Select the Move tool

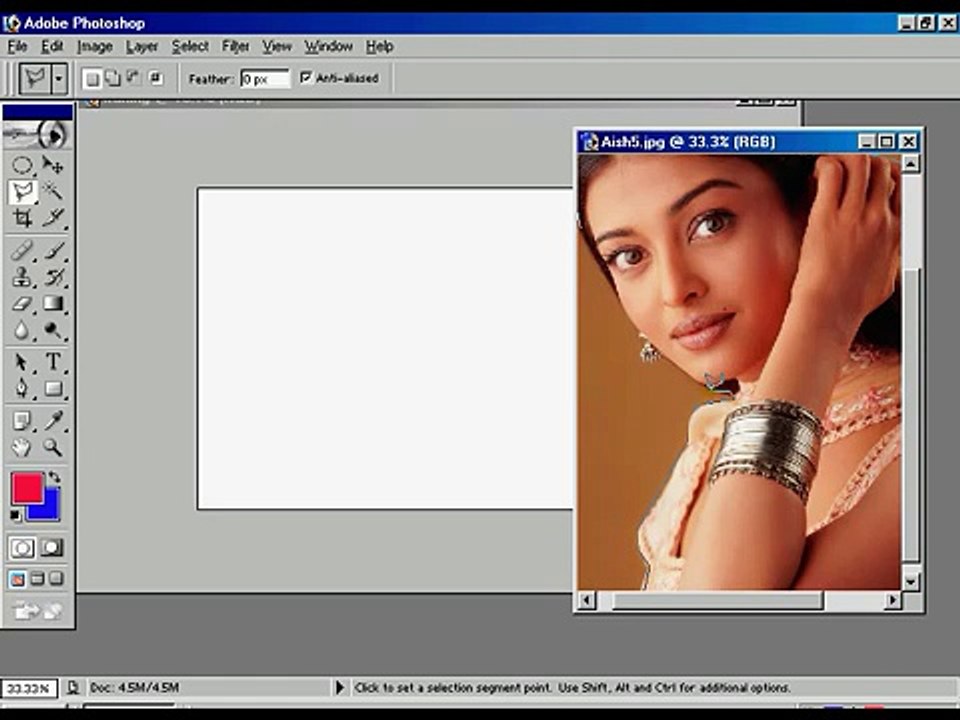(53, 165)
